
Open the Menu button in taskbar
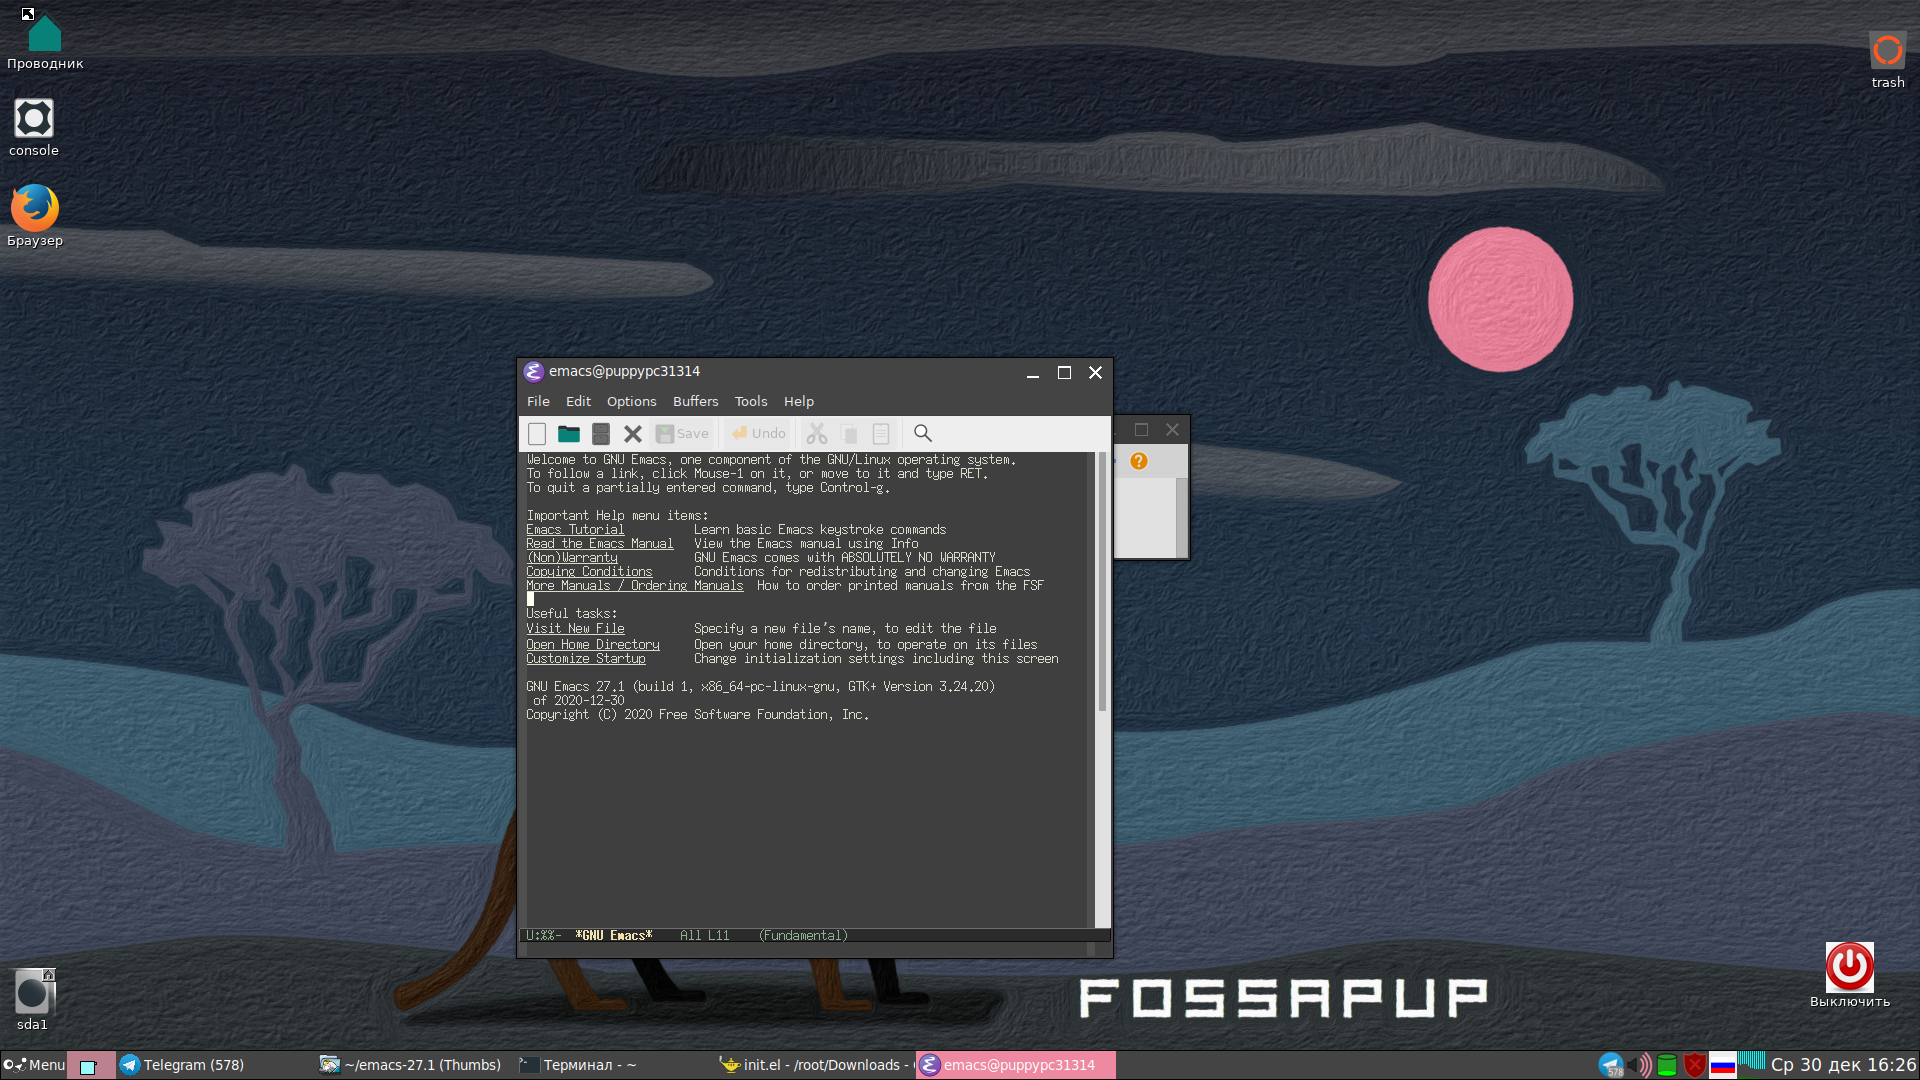[x=34, y=1065]
